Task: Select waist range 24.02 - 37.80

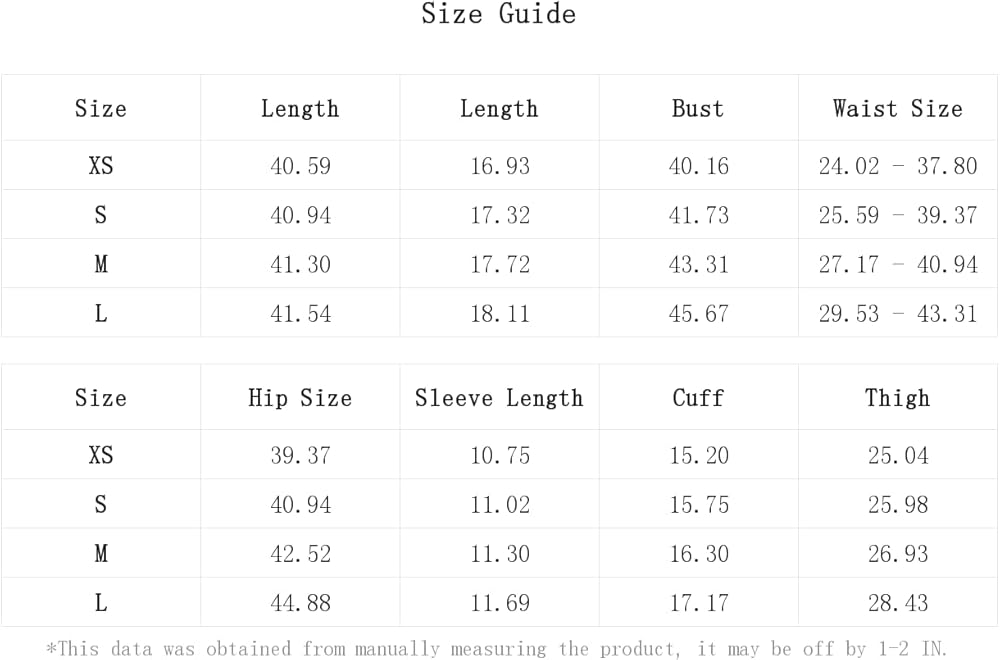Action: (x=897, y=166)
